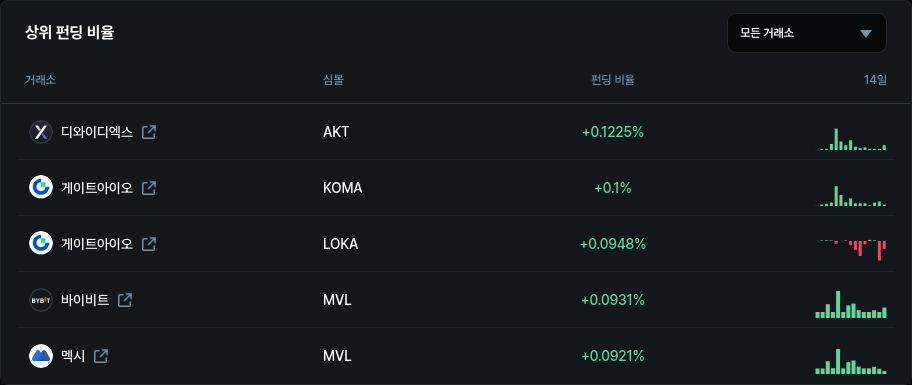Screen dimensions: 912x385
Task: Sort by 거래소 column header
Action: [40, 80]
